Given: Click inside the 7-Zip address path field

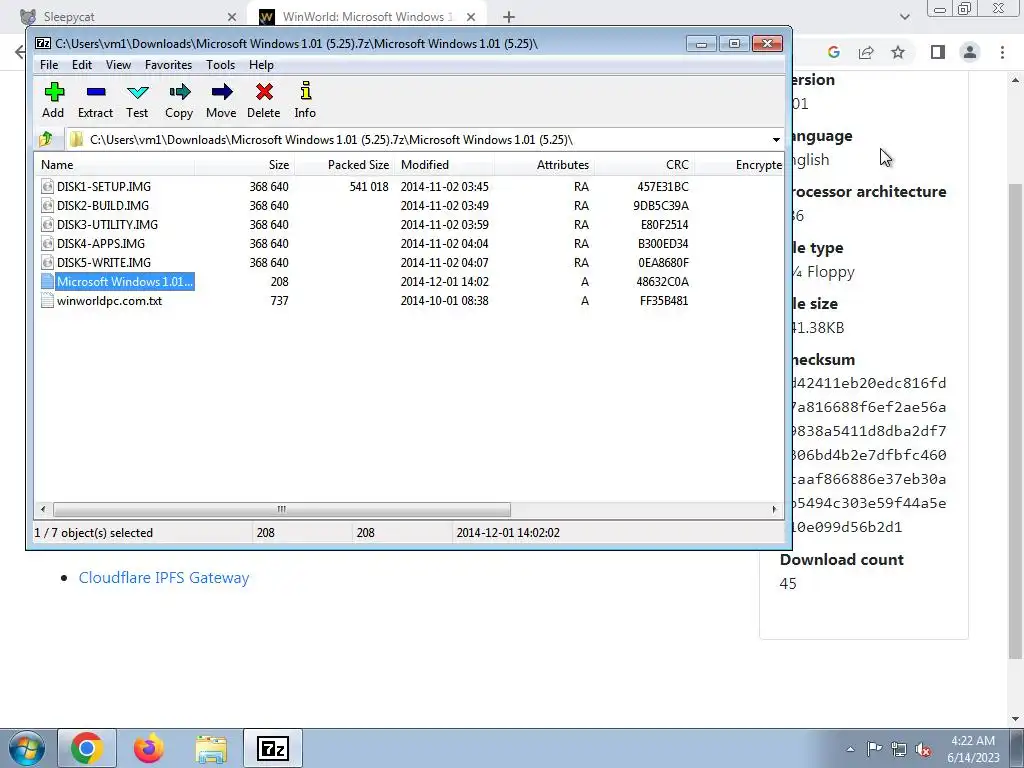Looking at the screenshot, I should 418,140.
